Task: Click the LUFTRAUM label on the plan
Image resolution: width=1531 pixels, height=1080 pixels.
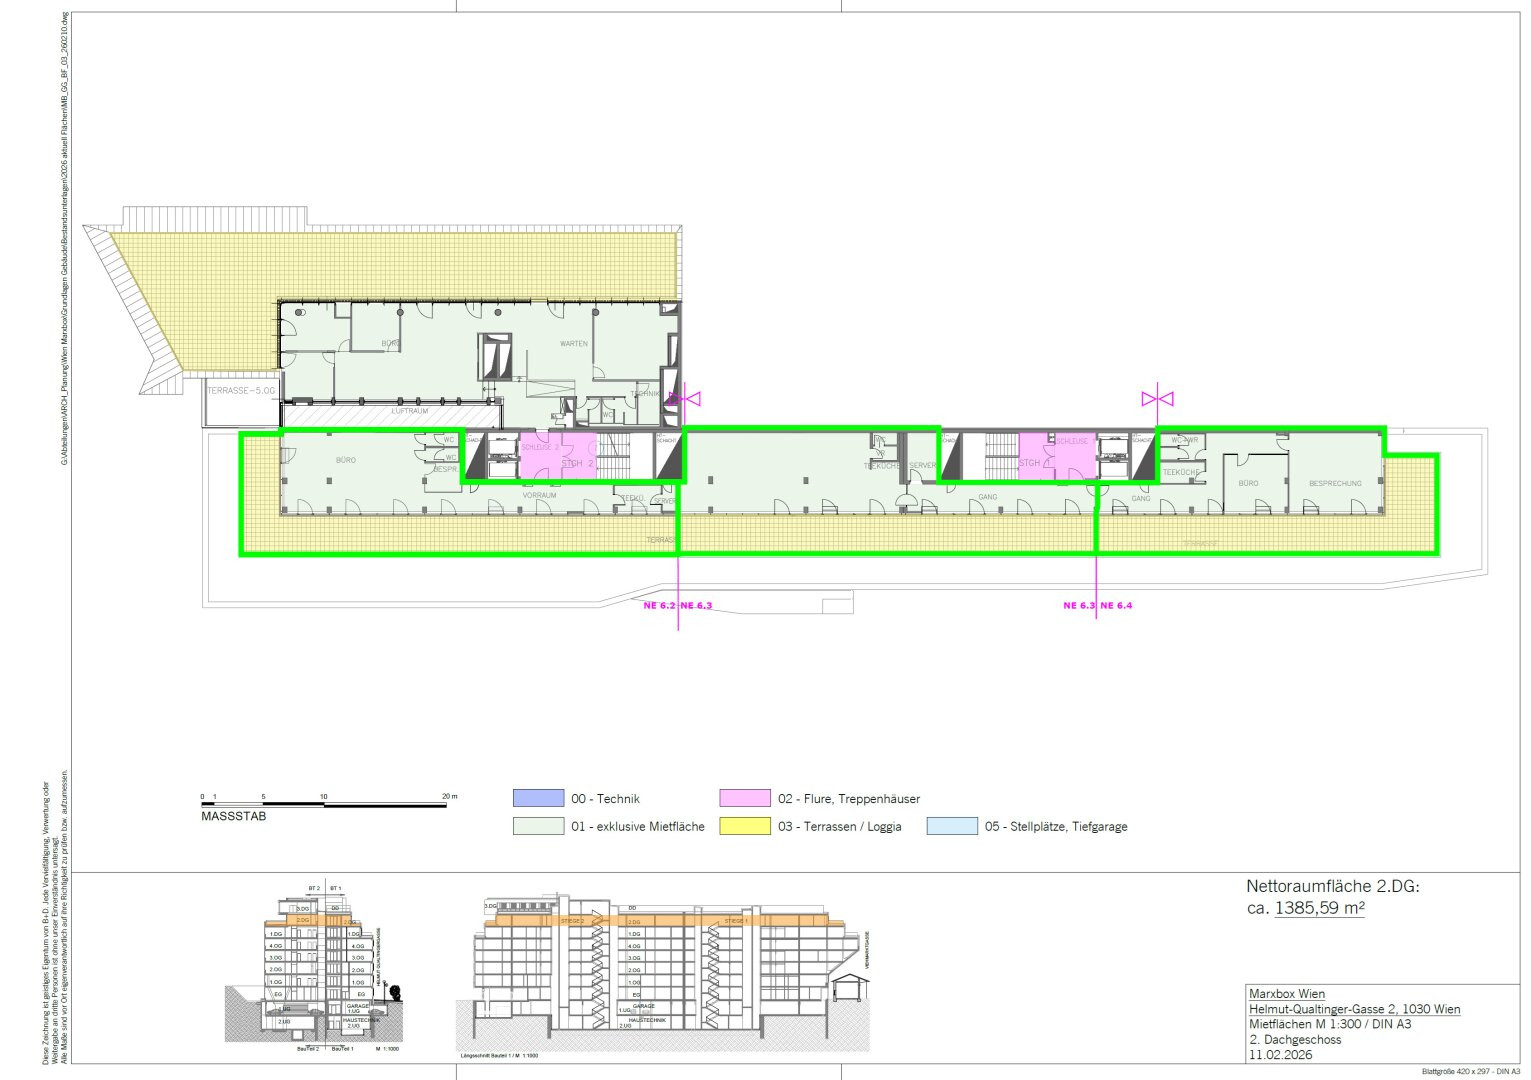Action: [x=408, y=411]
